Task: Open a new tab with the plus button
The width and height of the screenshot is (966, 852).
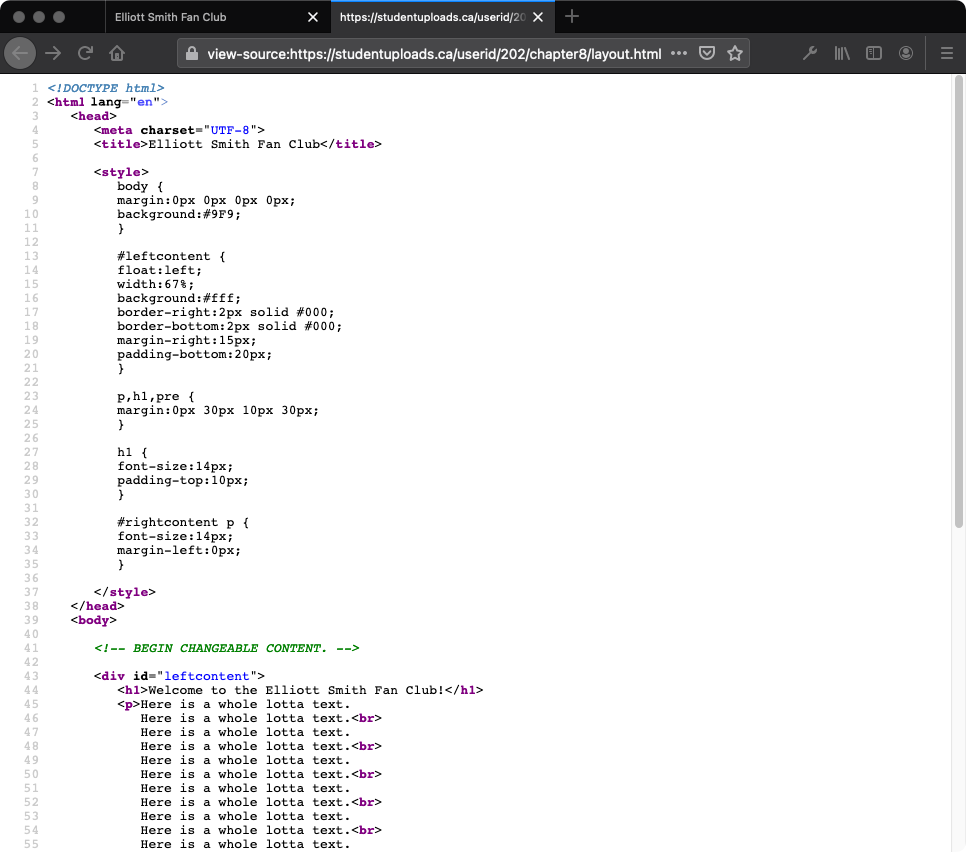Action: point(572,17)
